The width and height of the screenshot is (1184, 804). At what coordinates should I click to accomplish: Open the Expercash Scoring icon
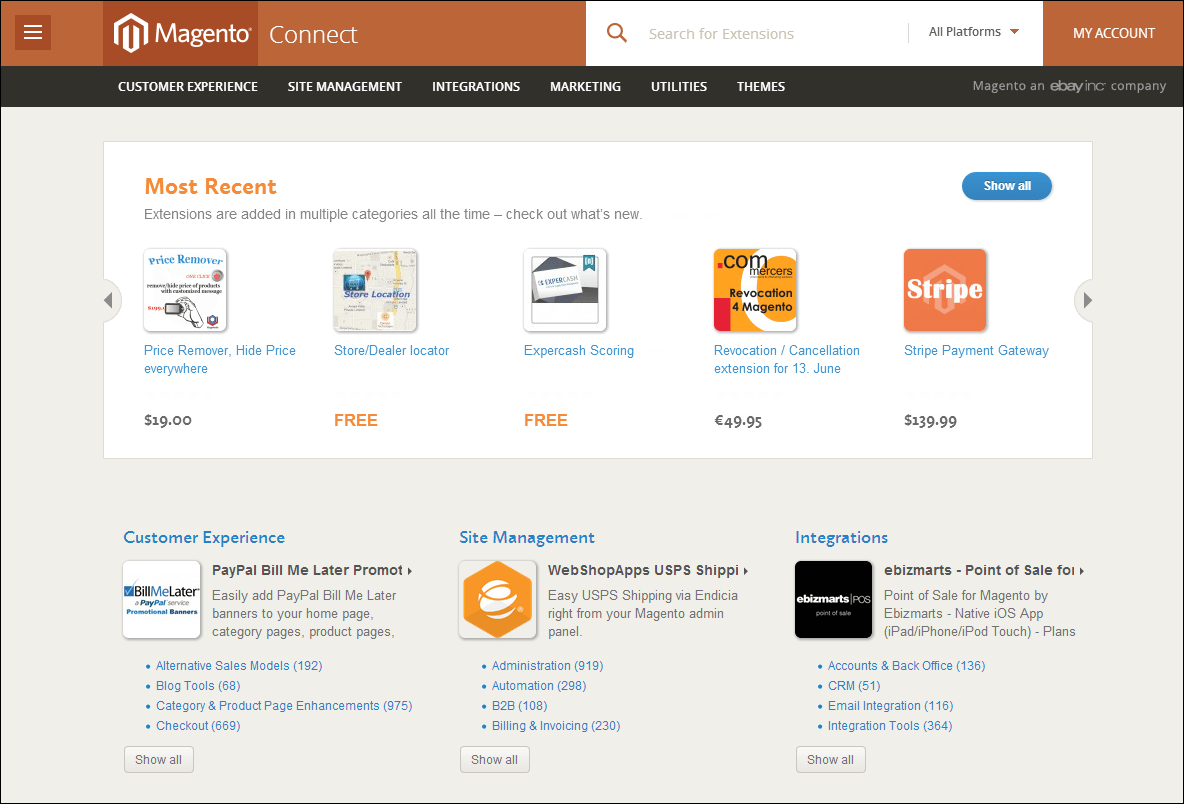click(x=565, y=290)
